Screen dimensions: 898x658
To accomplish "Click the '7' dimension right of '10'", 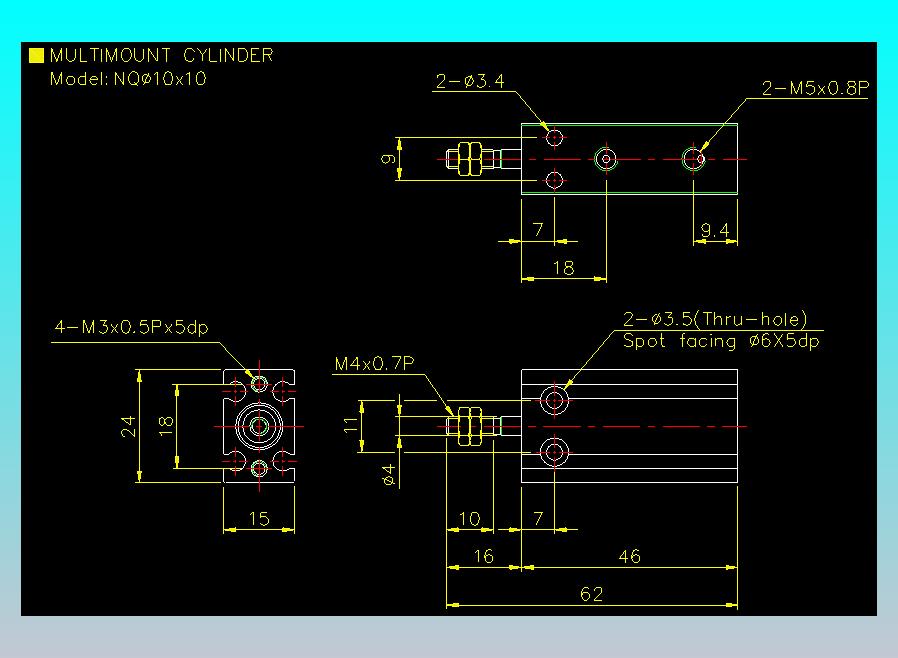I will [x=538, y=519].
